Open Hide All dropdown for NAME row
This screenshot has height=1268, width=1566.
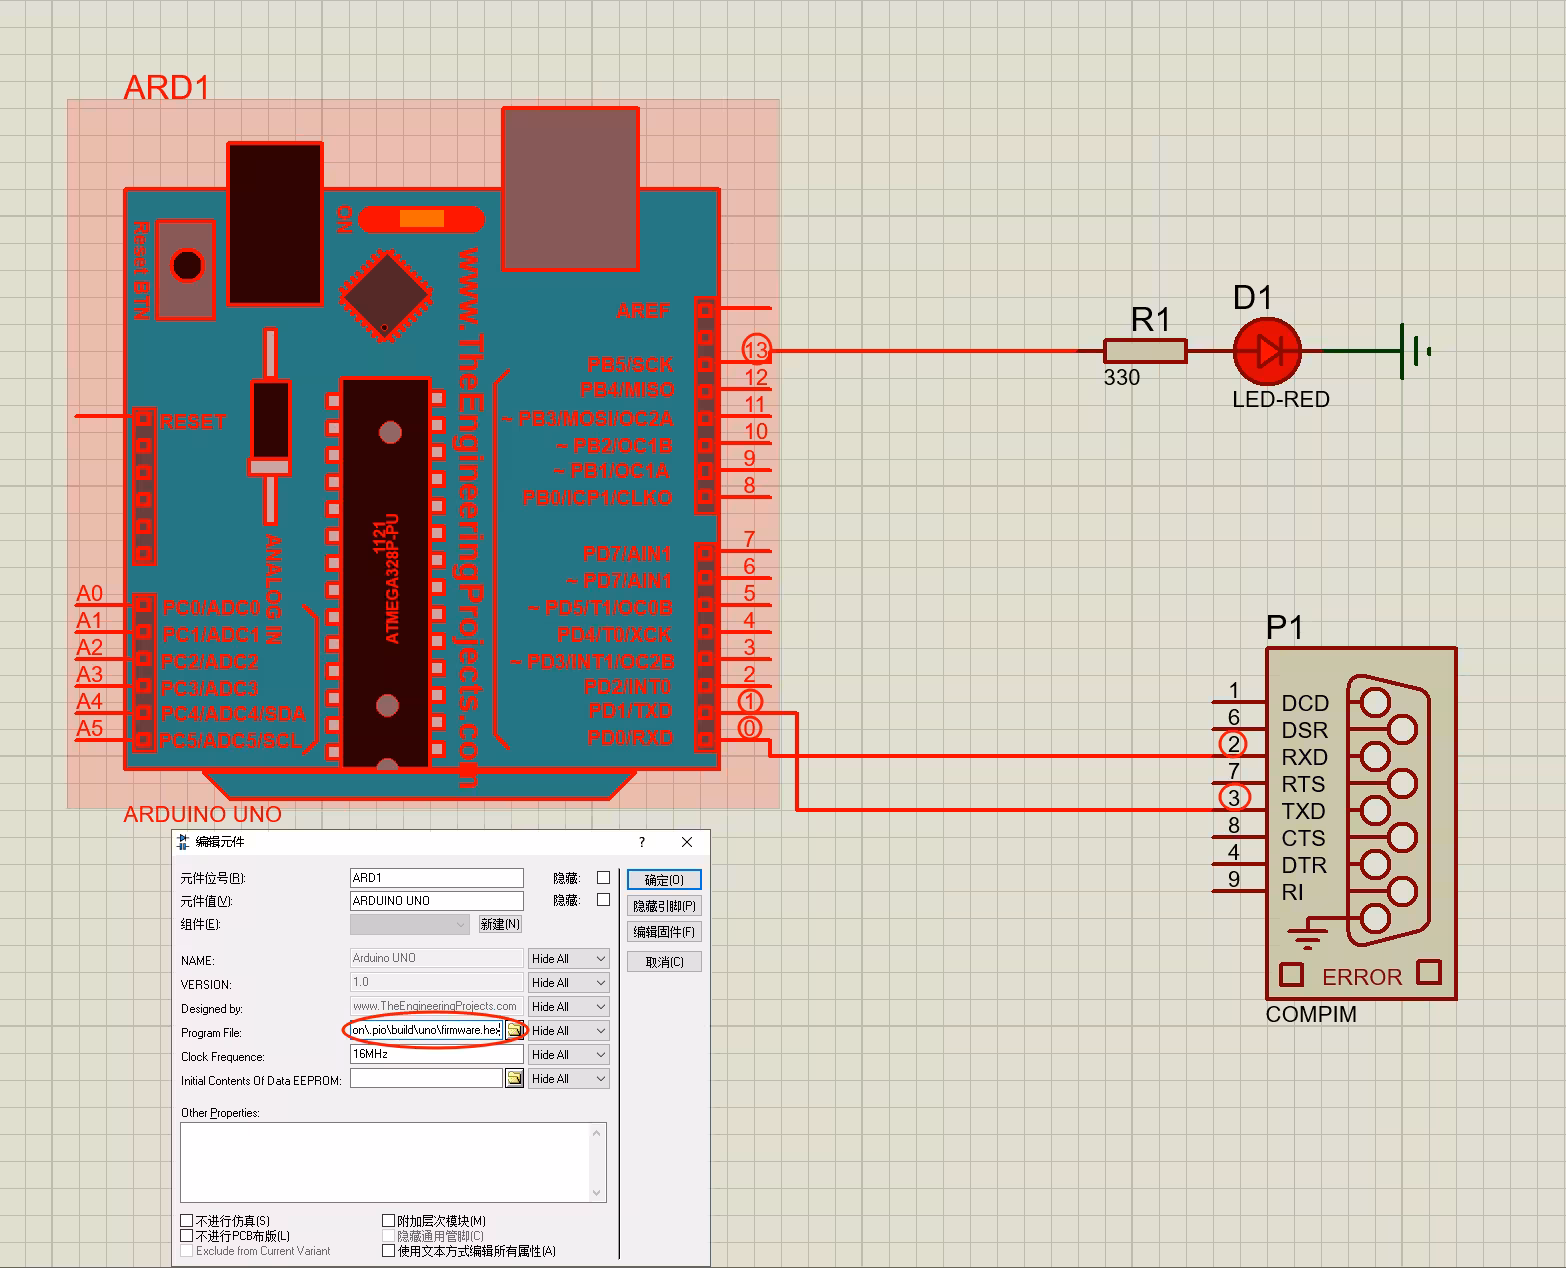tap(568, 958)
